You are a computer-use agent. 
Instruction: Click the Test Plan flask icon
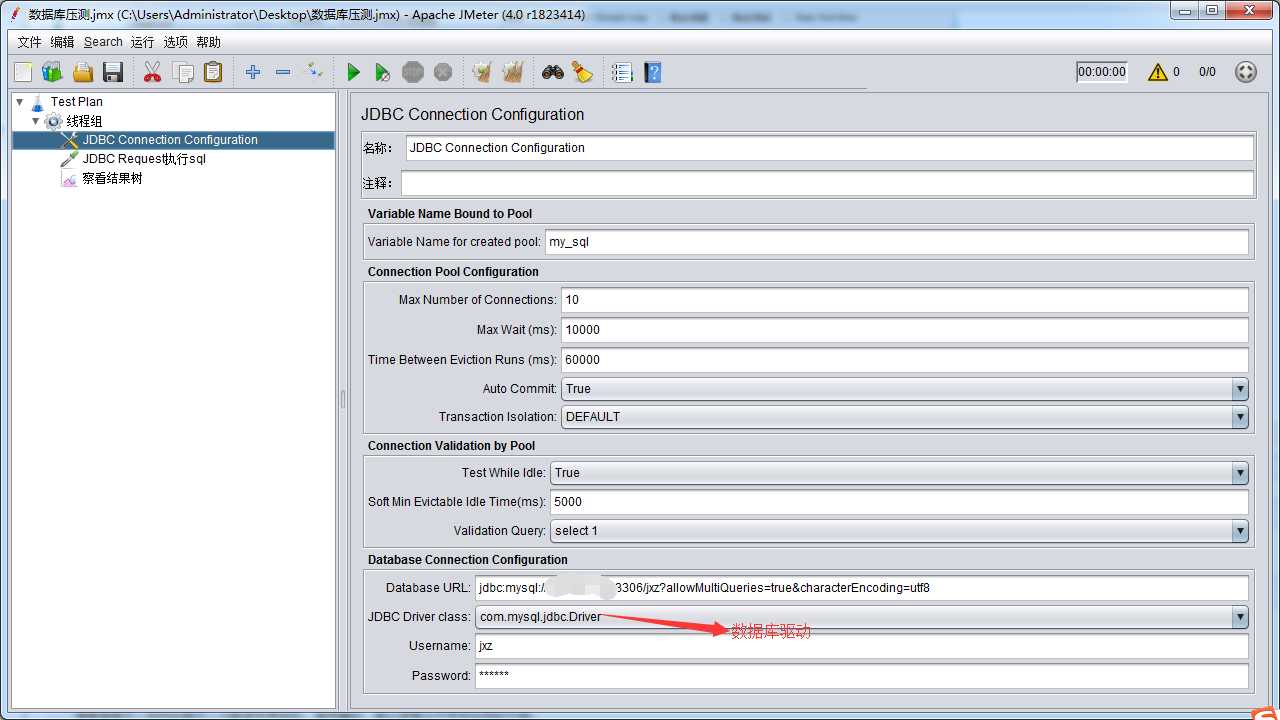pyautogui.click(x=38, y=102)
